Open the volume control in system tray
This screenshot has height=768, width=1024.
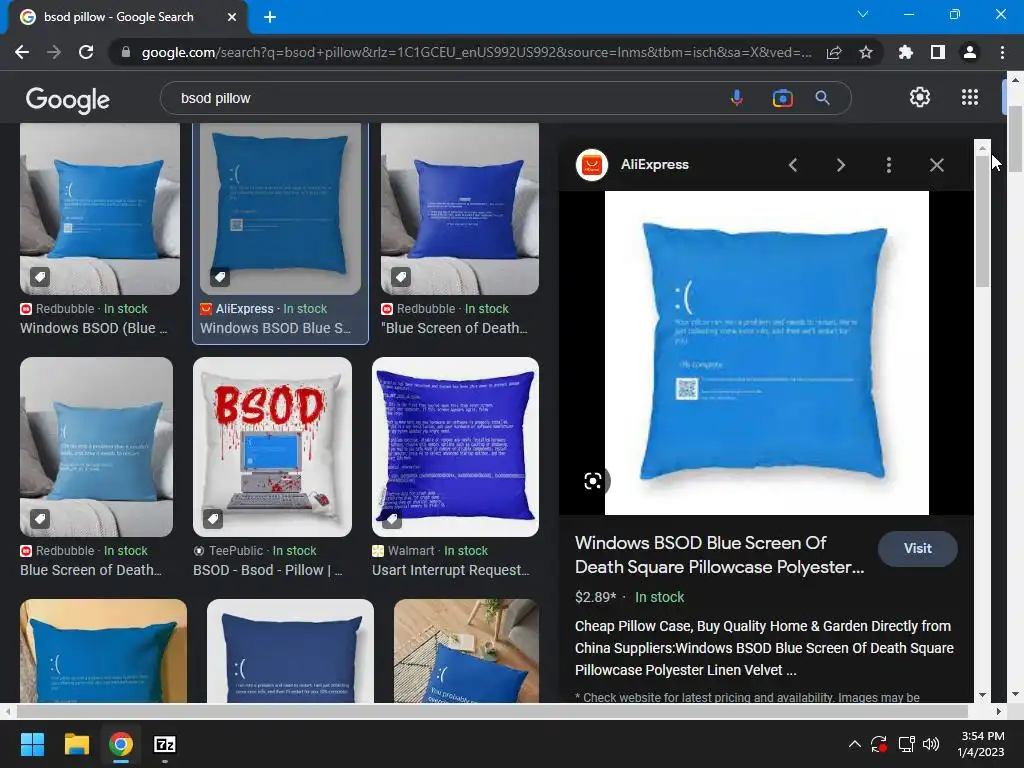pyautogui.click(x=931, y=744)
